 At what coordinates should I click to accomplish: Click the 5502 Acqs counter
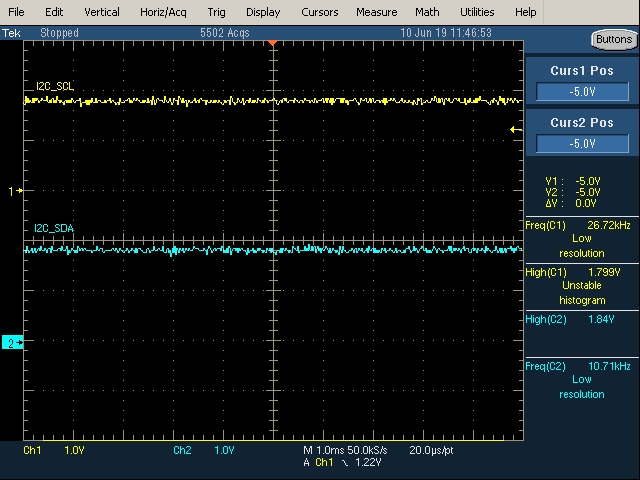[x=224, y=33]
